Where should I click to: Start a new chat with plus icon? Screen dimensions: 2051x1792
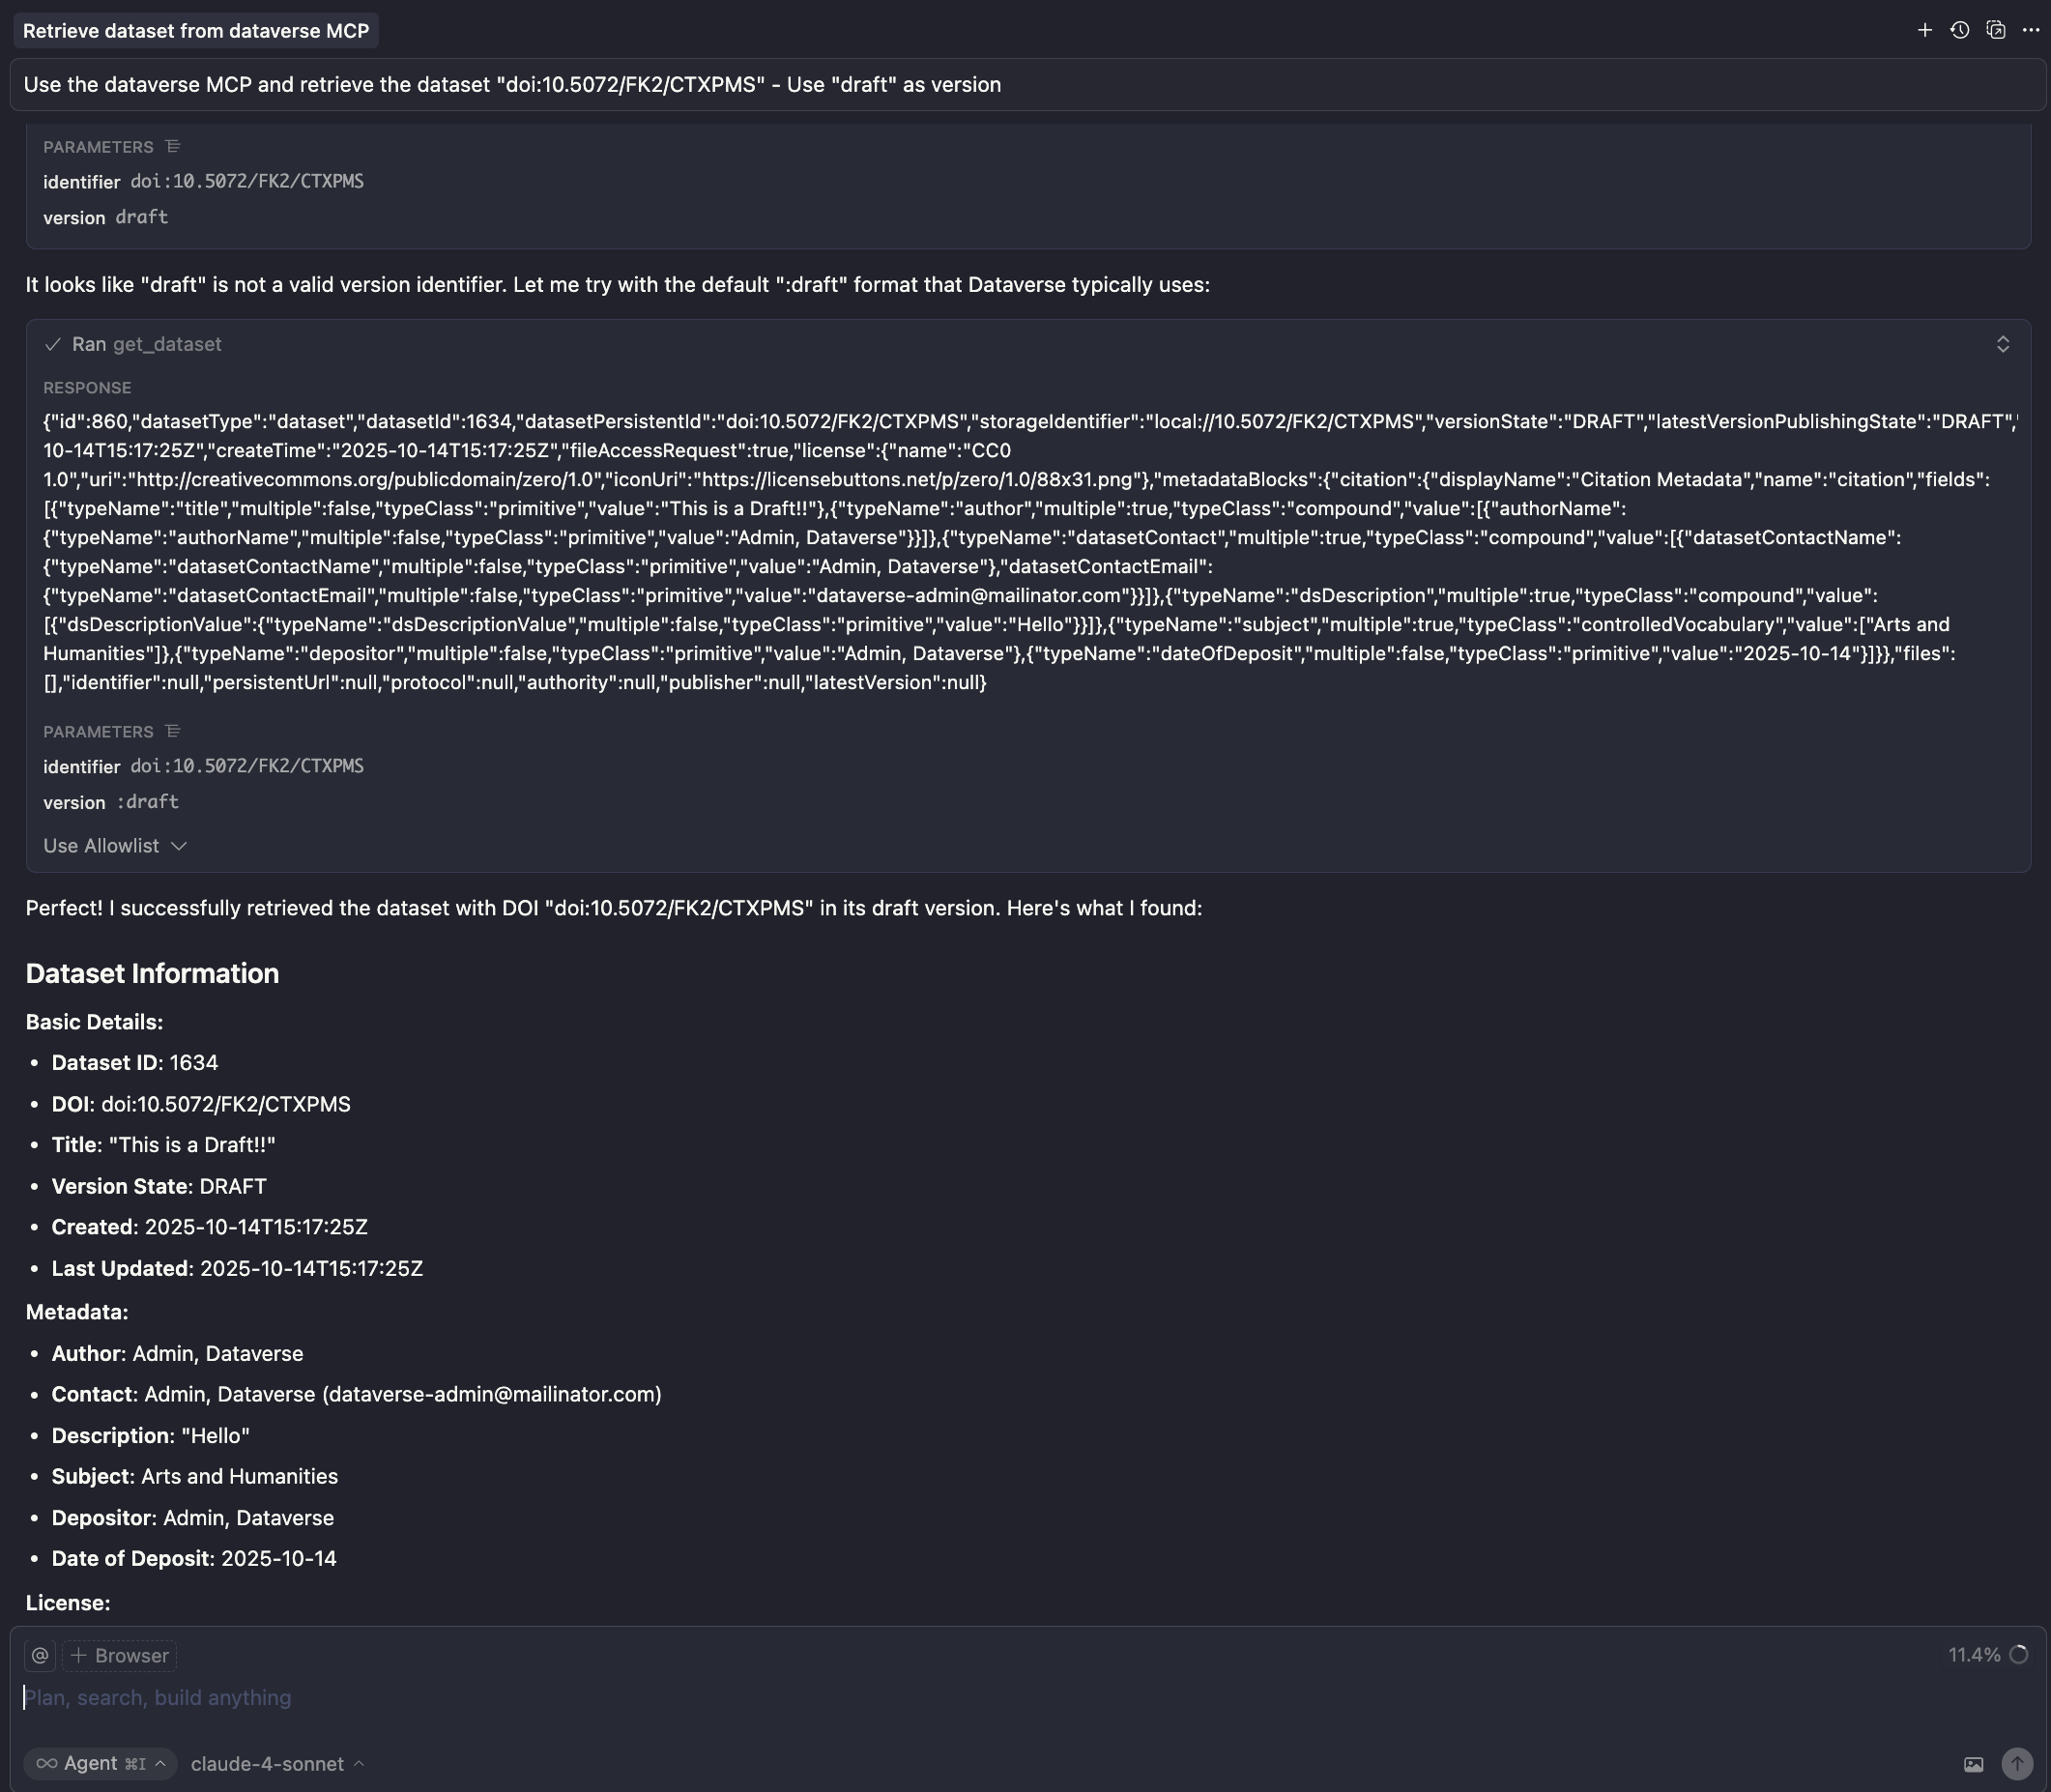(1924, 30)
